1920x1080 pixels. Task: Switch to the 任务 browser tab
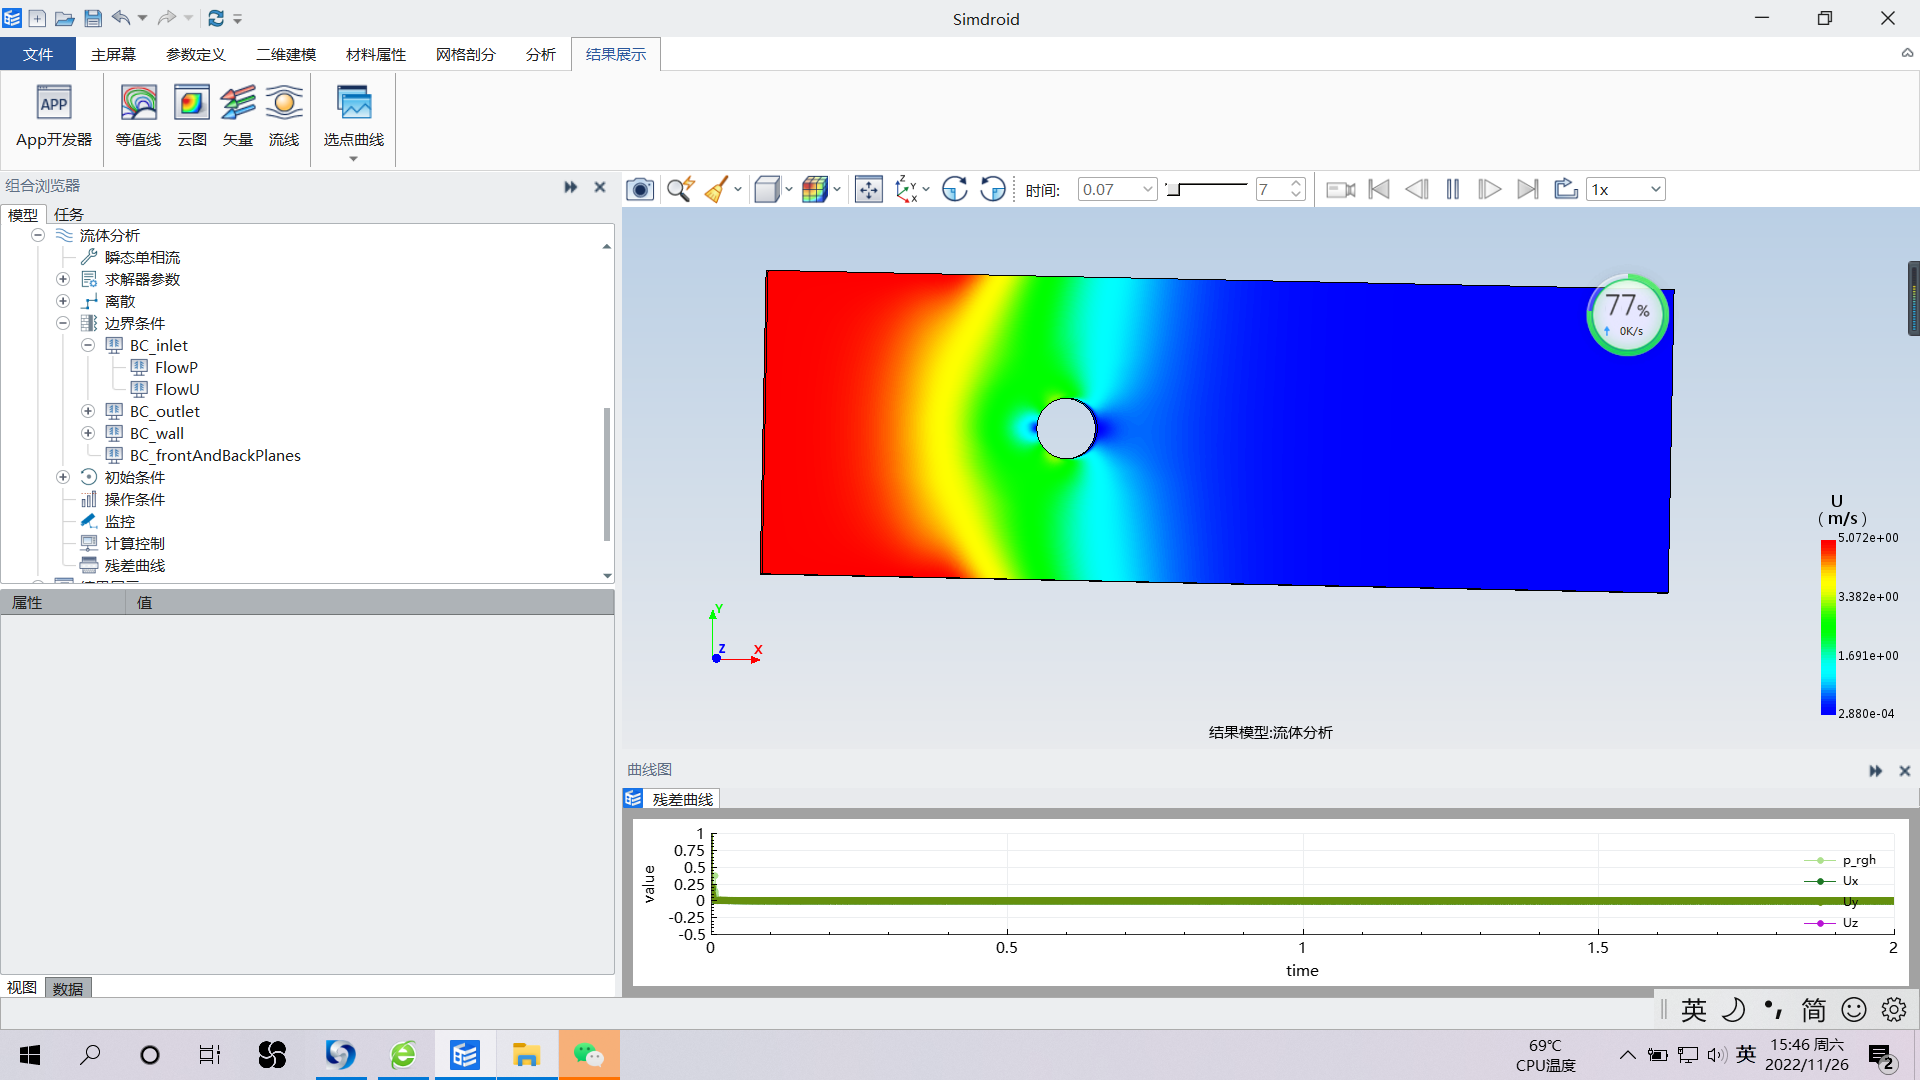(x=69, y=214)
